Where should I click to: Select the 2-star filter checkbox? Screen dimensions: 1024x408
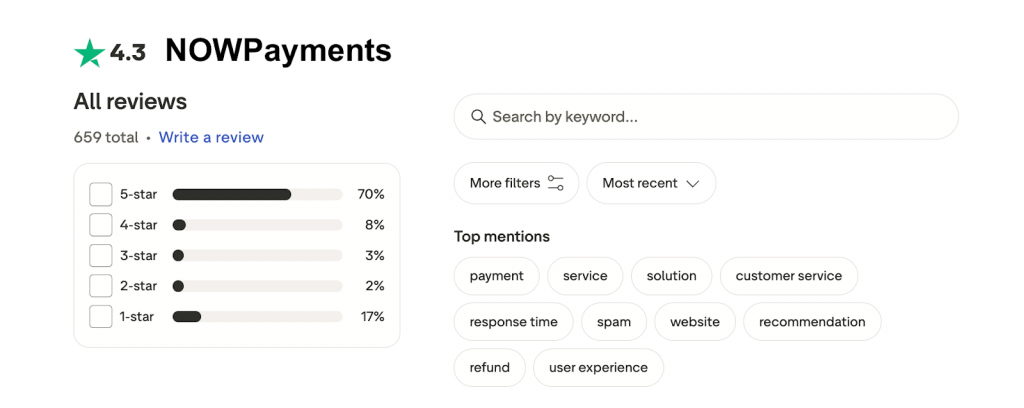tap(100, 286)
